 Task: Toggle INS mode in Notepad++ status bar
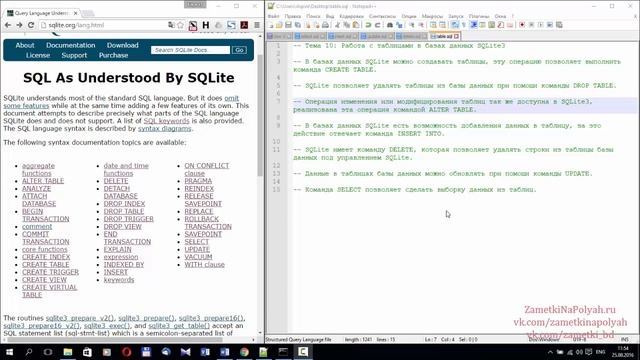624,340
